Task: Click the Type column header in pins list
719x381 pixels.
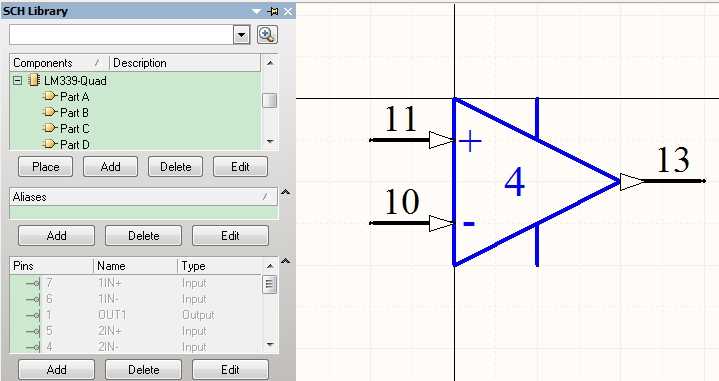Action: tap(220, 266)
